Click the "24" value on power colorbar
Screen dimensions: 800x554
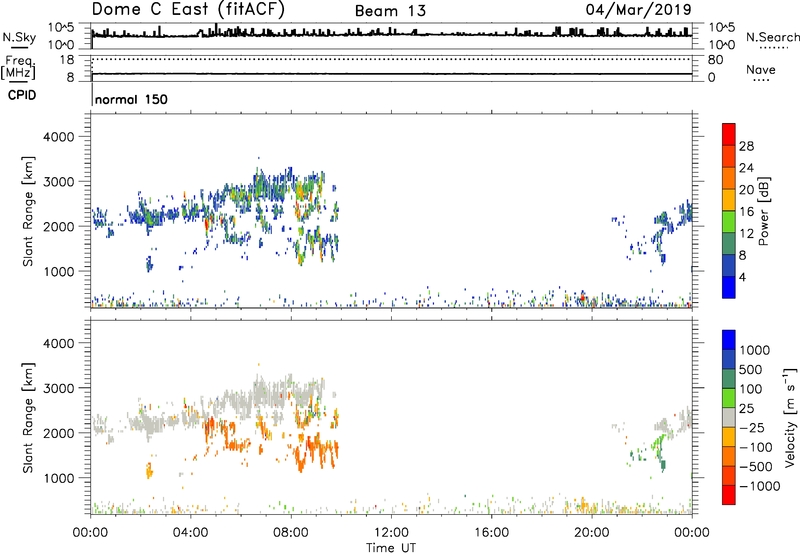pyautogui.click(x=746, y=168)
